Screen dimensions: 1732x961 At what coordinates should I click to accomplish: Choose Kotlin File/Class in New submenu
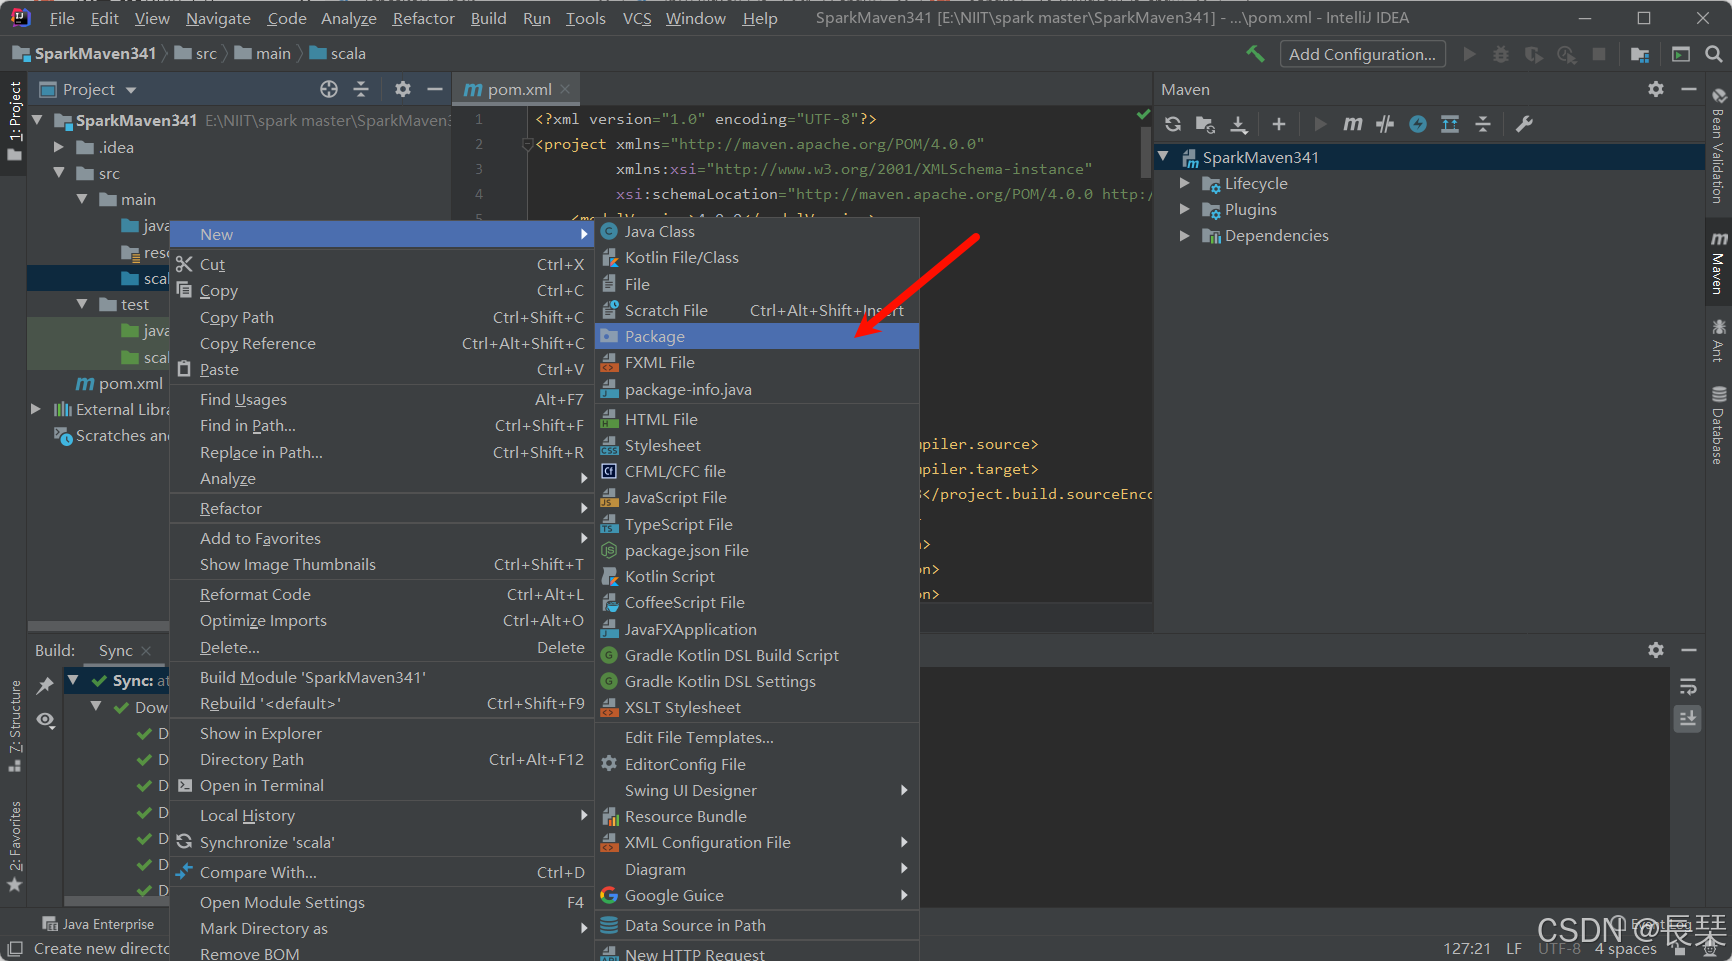[757, 257]
